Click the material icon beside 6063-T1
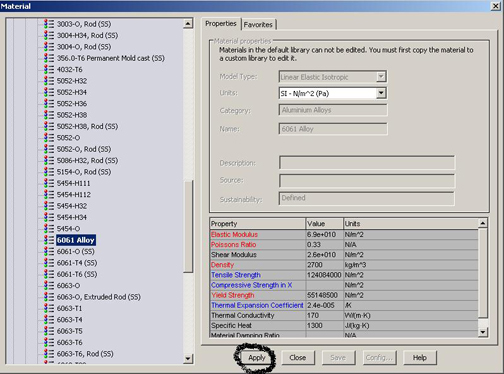Viewport: 504px width, 374px height. tap(49, 308)
